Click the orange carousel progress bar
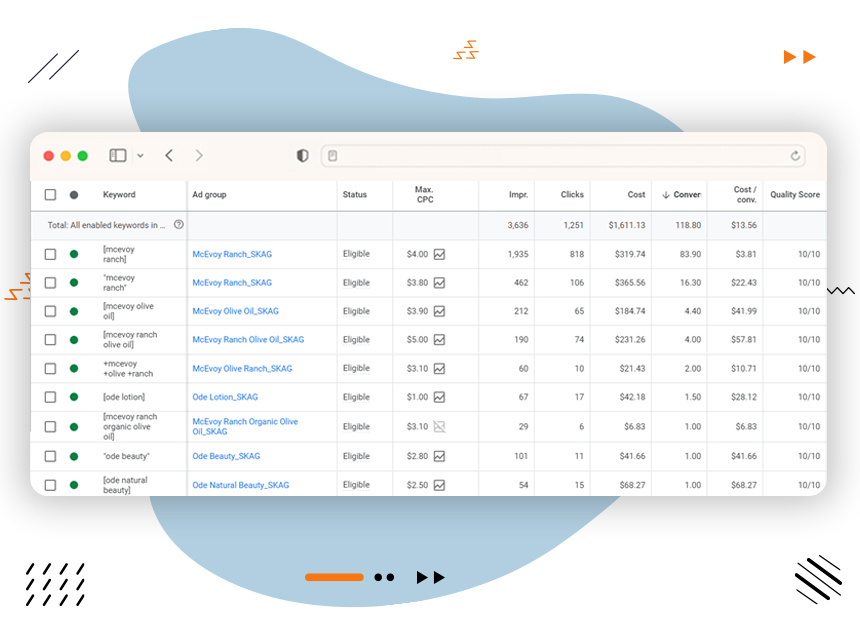The width and height of the screenshot is (860, 628). (x=334, y=577)
